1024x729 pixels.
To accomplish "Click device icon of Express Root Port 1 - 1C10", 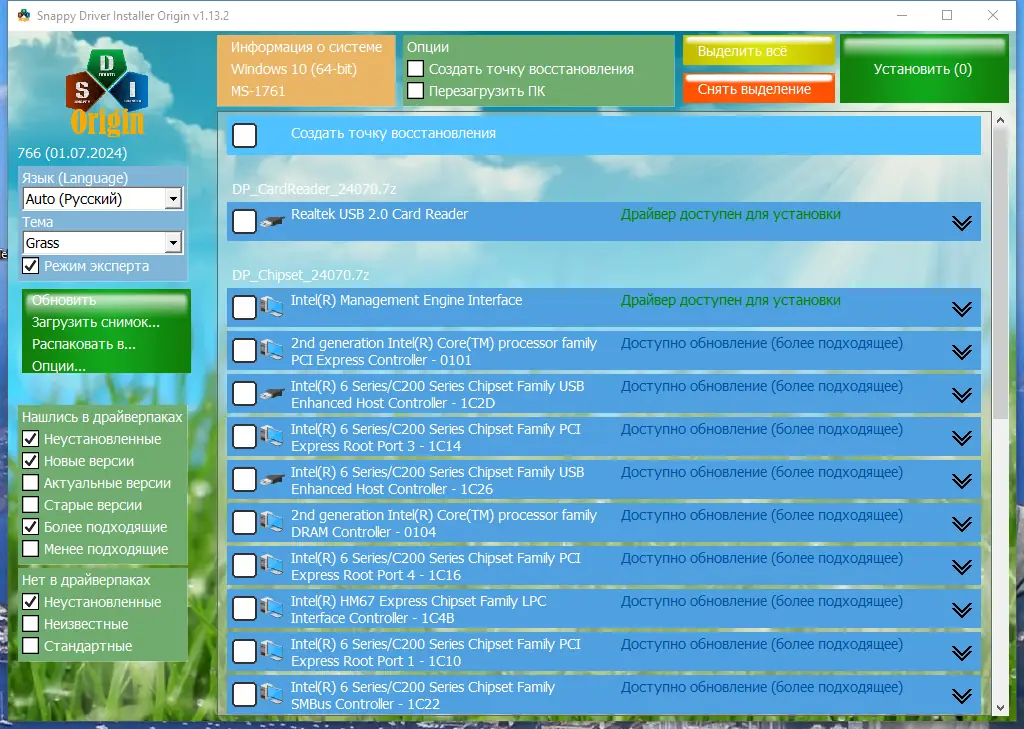I will coord(272,652).
